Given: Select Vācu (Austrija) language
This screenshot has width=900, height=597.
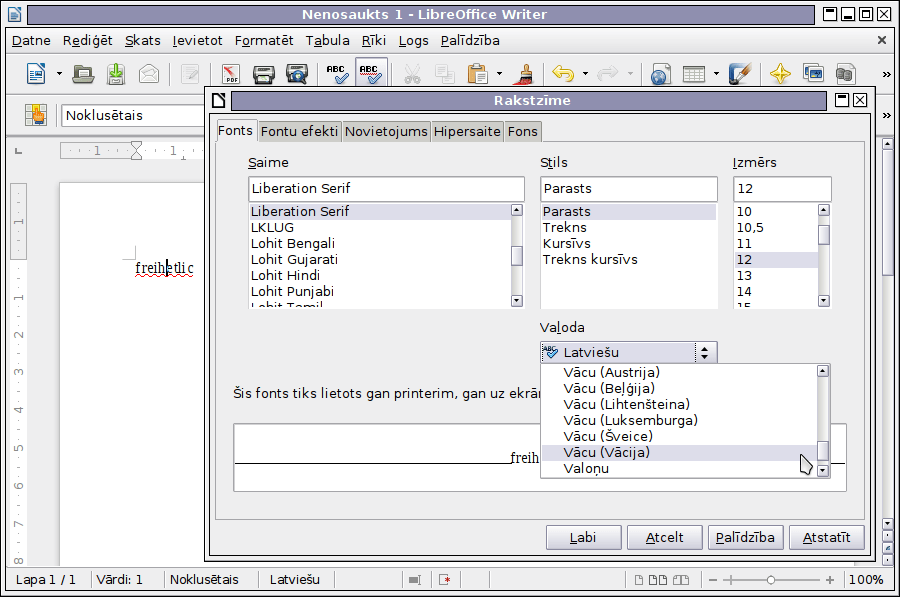Looking at the screenshot, I should tap(679, 372).
